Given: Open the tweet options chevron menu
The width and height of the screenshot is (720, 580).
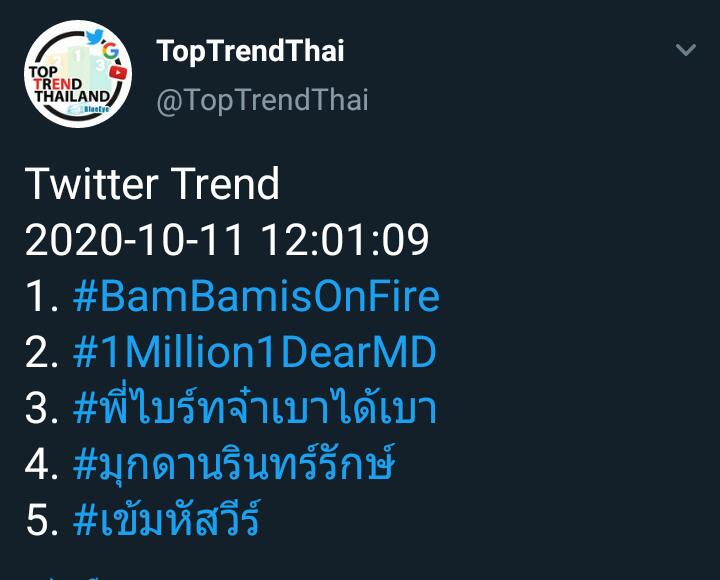Looking at the screenshot, I should tap(685, 51).
